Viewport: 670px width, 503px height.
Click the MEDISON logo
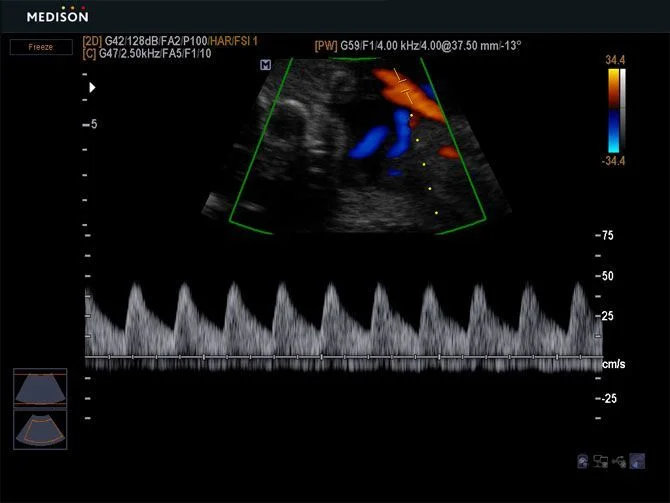tap(57, 15)
